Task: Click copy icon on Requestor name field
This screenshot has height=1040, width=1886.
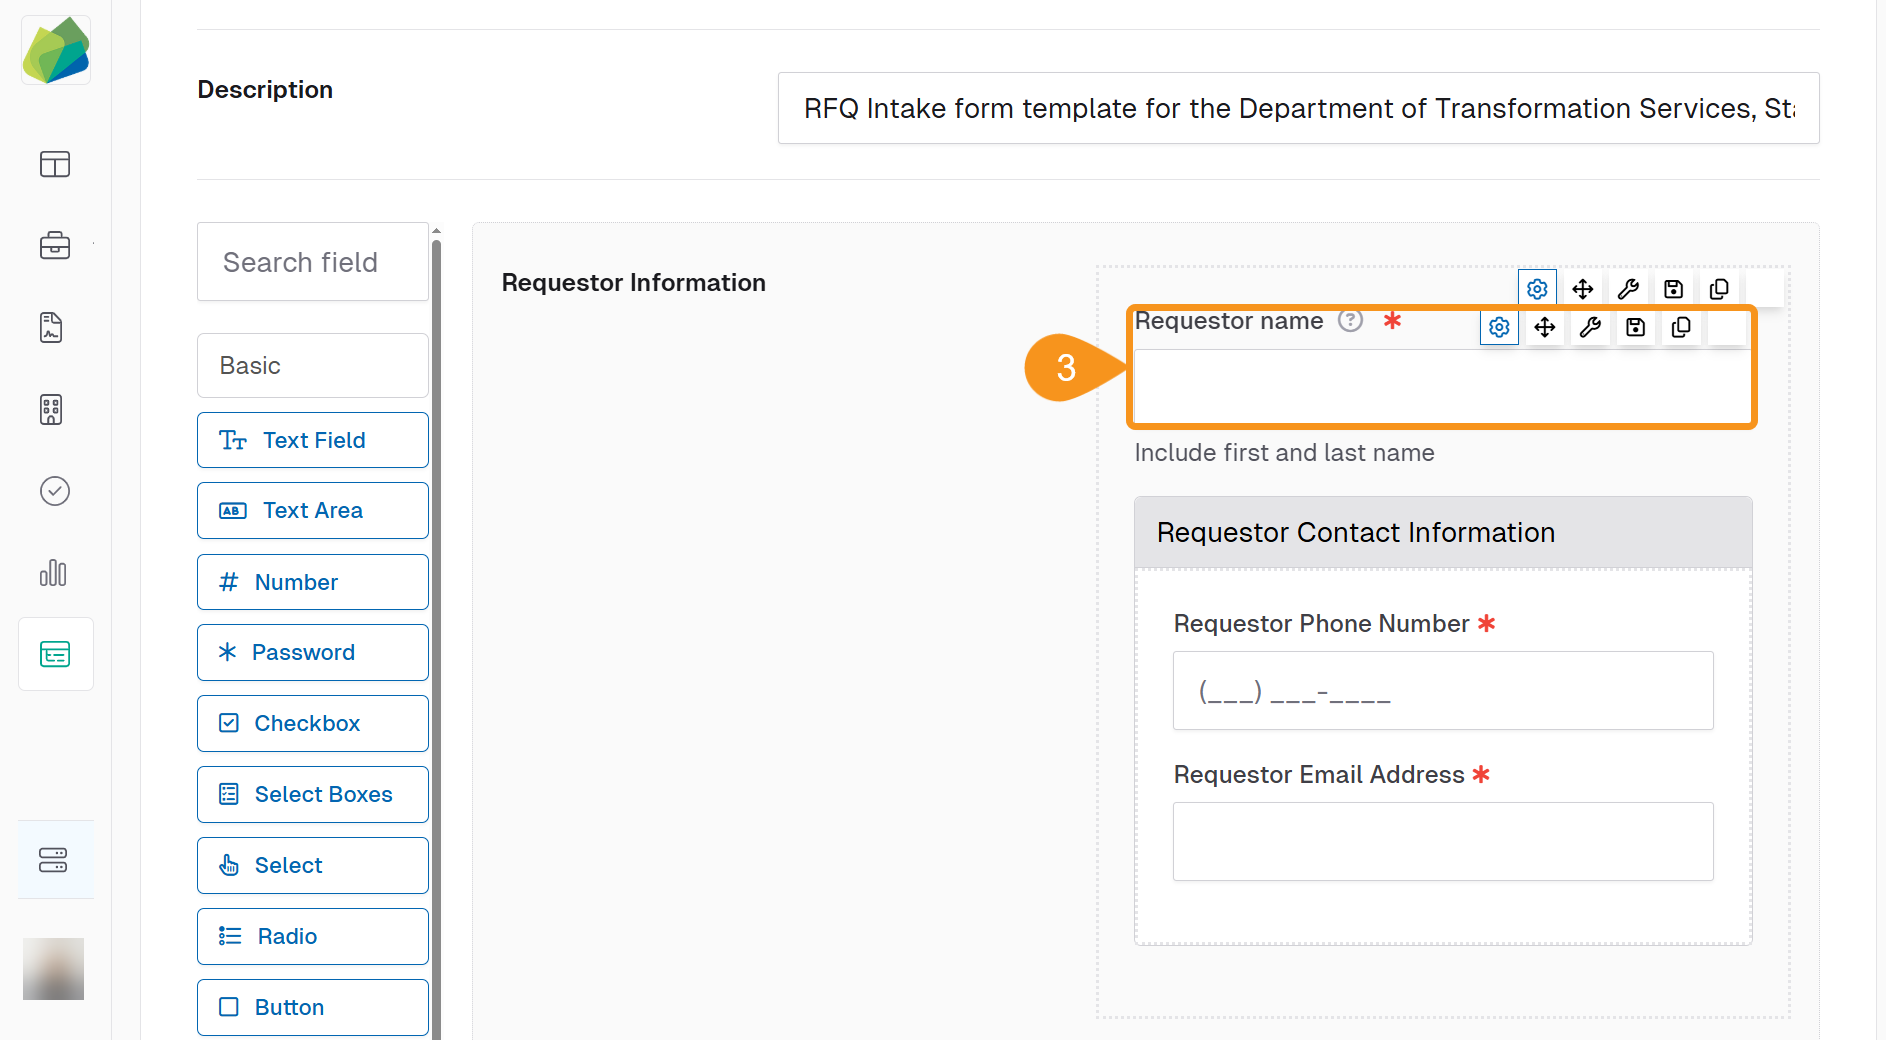Action: pyautogui.click(x=1681, y=327)
